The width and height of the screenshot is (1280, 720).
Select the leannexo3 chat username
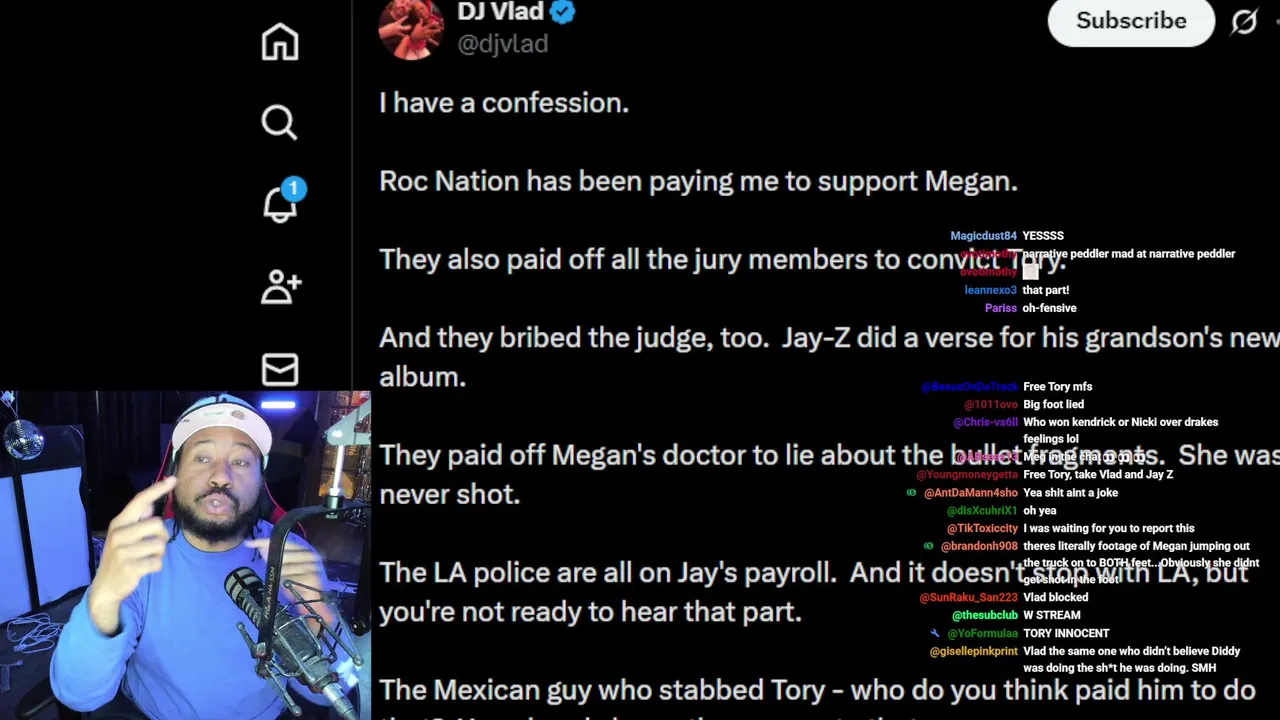(x=990, y=290)
